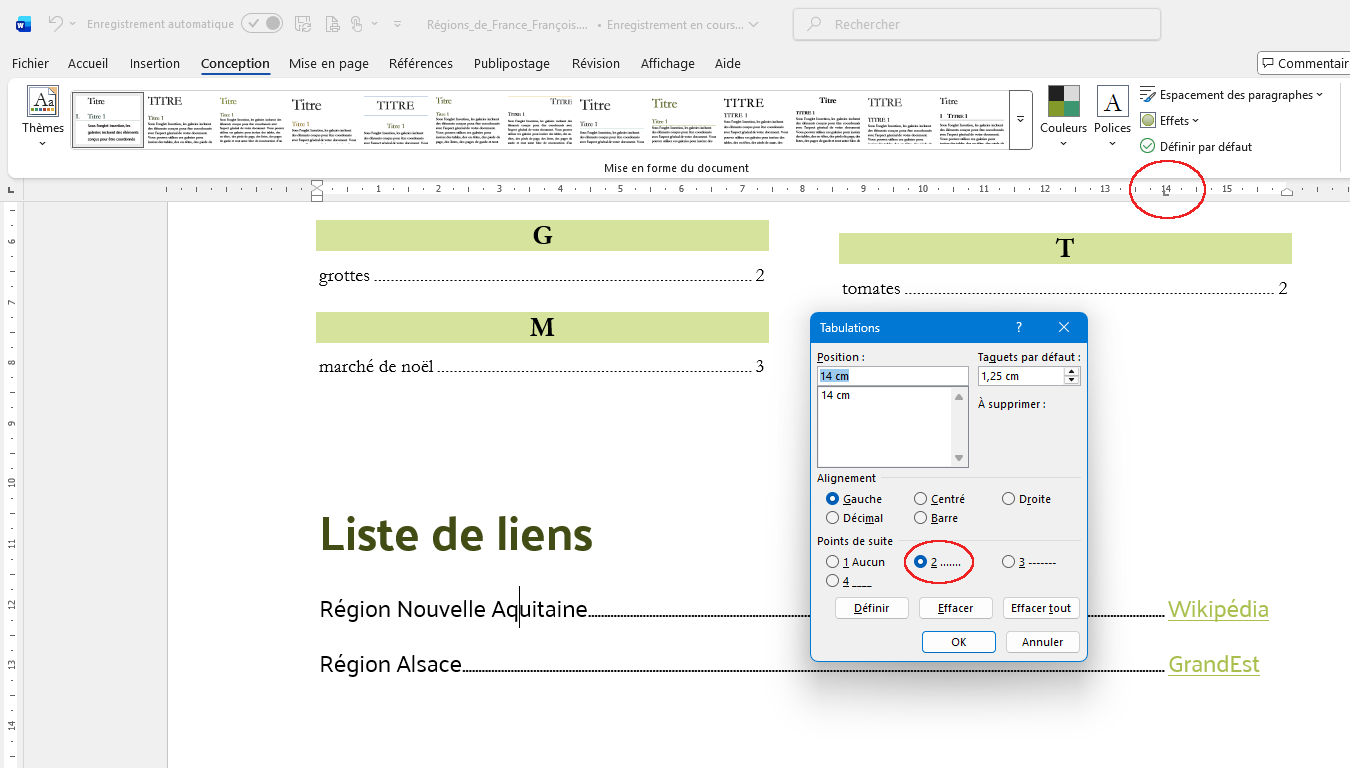Click the Polices theme fonts icon
The width and height of the screenshot is (1350, 768).
click(x=1112, y=103)
